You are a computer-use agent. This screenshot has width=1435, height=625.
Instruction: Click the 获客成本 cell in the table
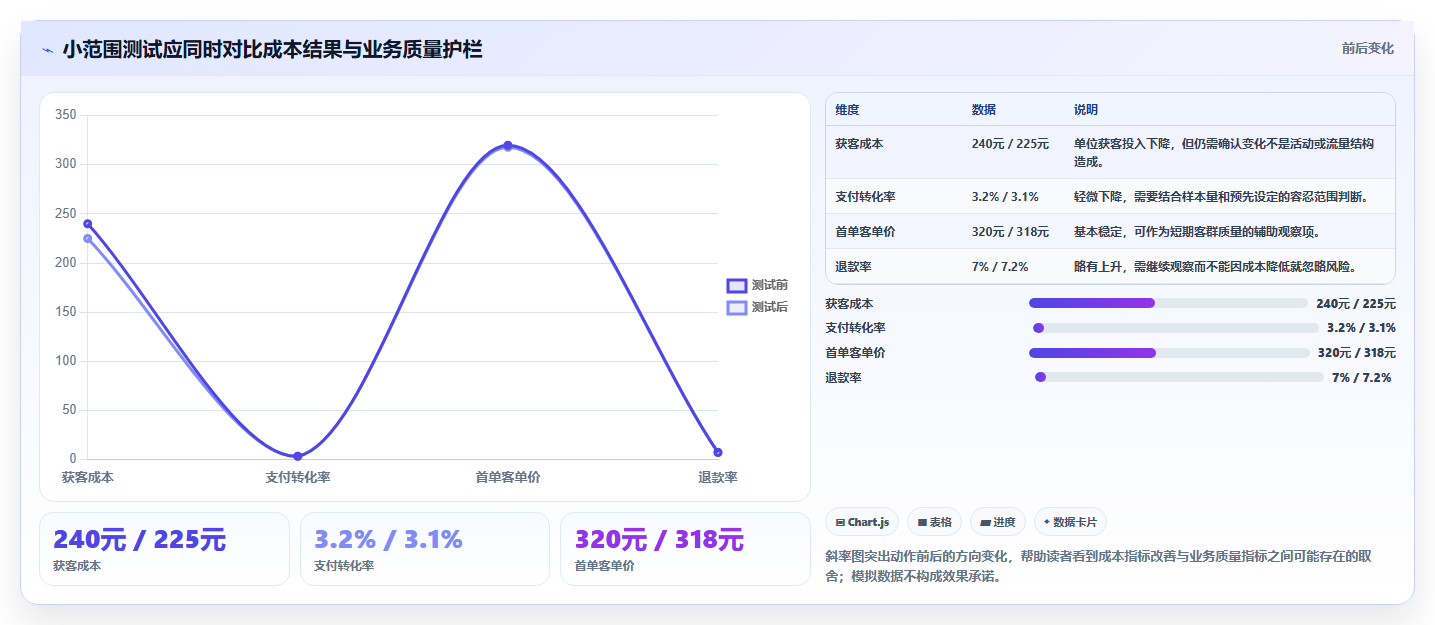click(859, 144)
